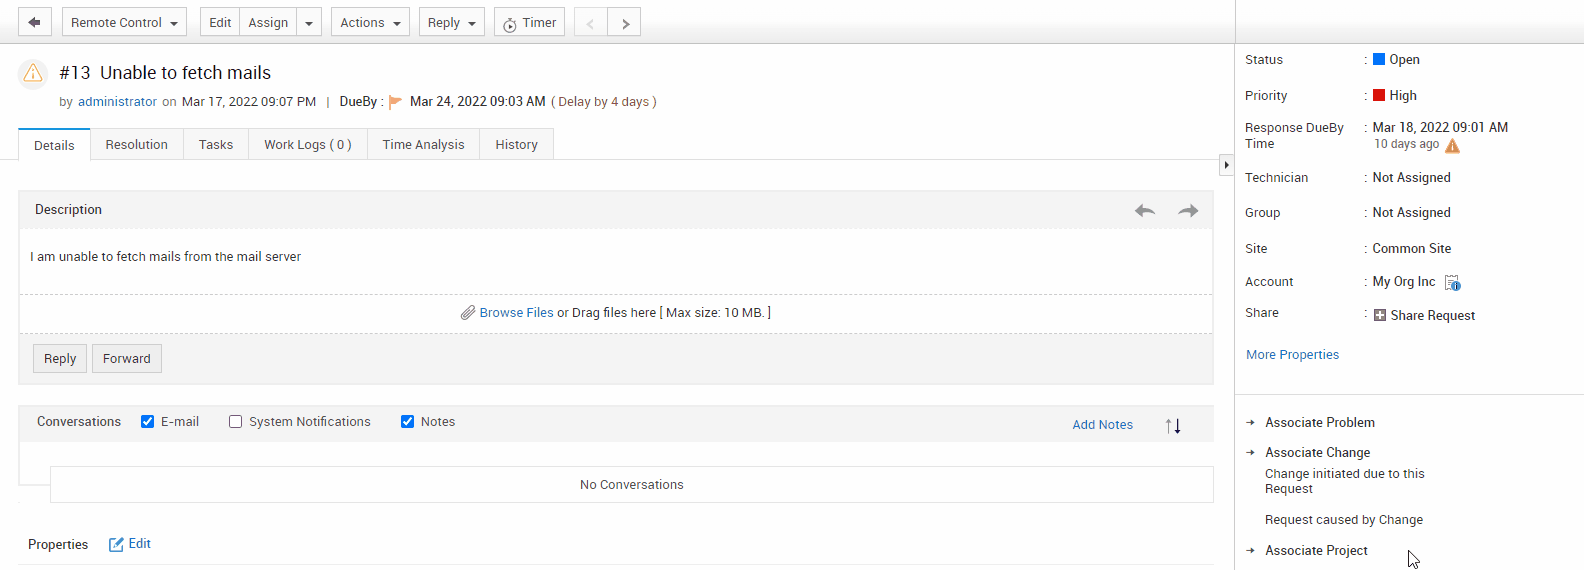Start the Timer for this request
The height and width of the screenshot is (570, 1584).
[529, 22]
